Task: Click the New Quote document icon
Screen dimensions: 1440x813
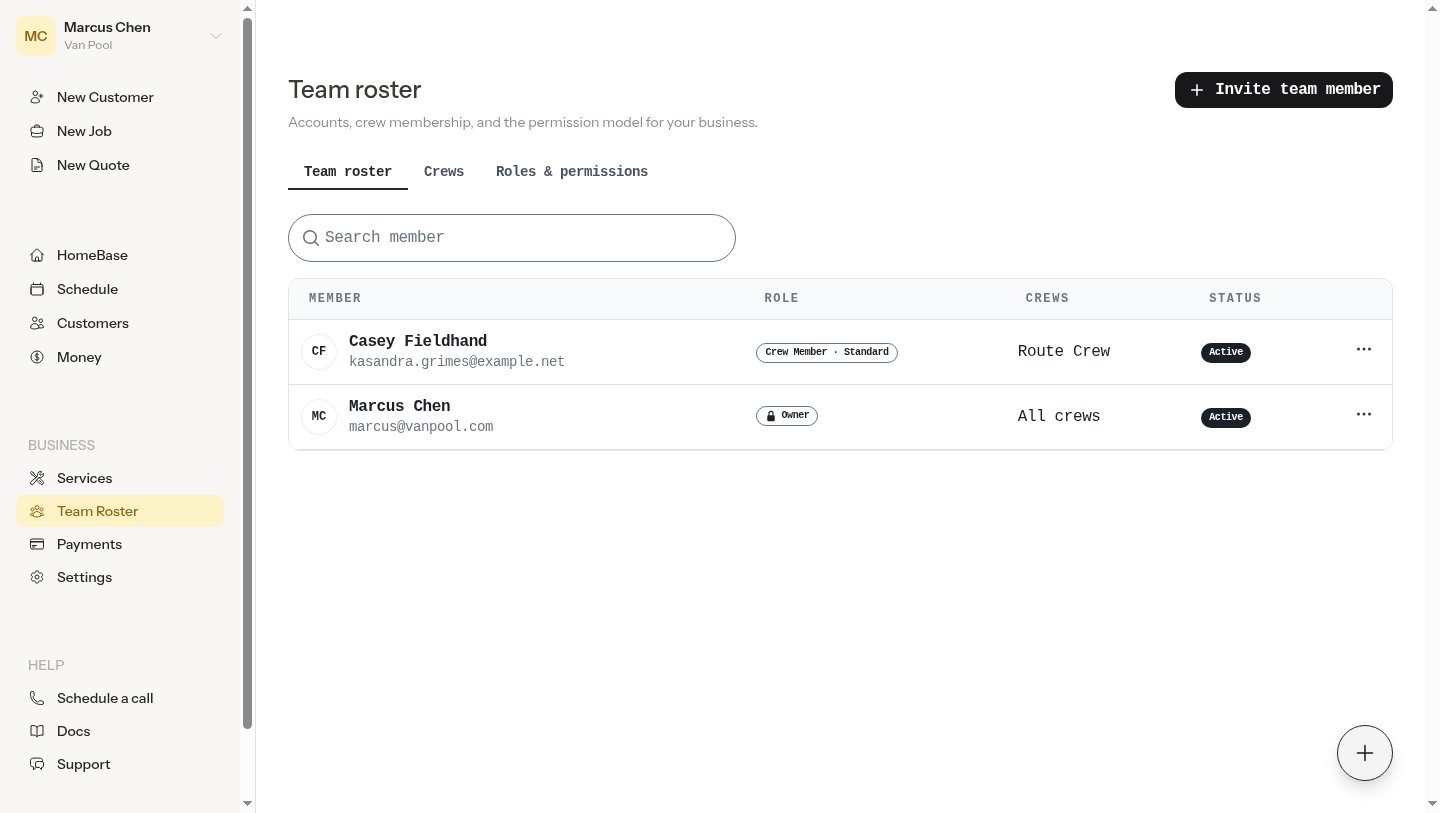Action: (x=37, y=165)
